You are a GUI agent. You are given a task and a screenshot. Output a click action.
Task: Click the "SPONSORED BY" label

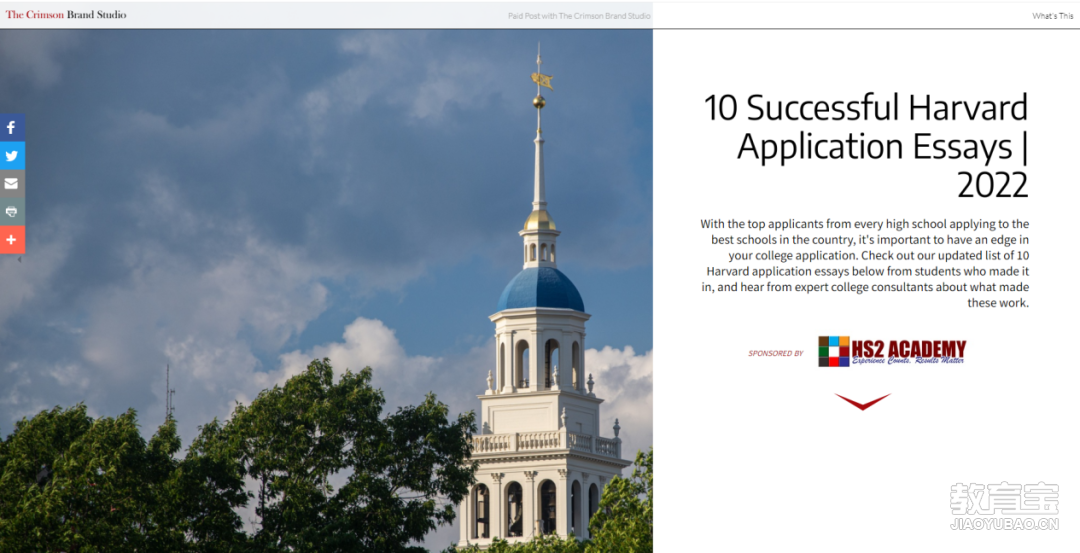tap(776, 353)
